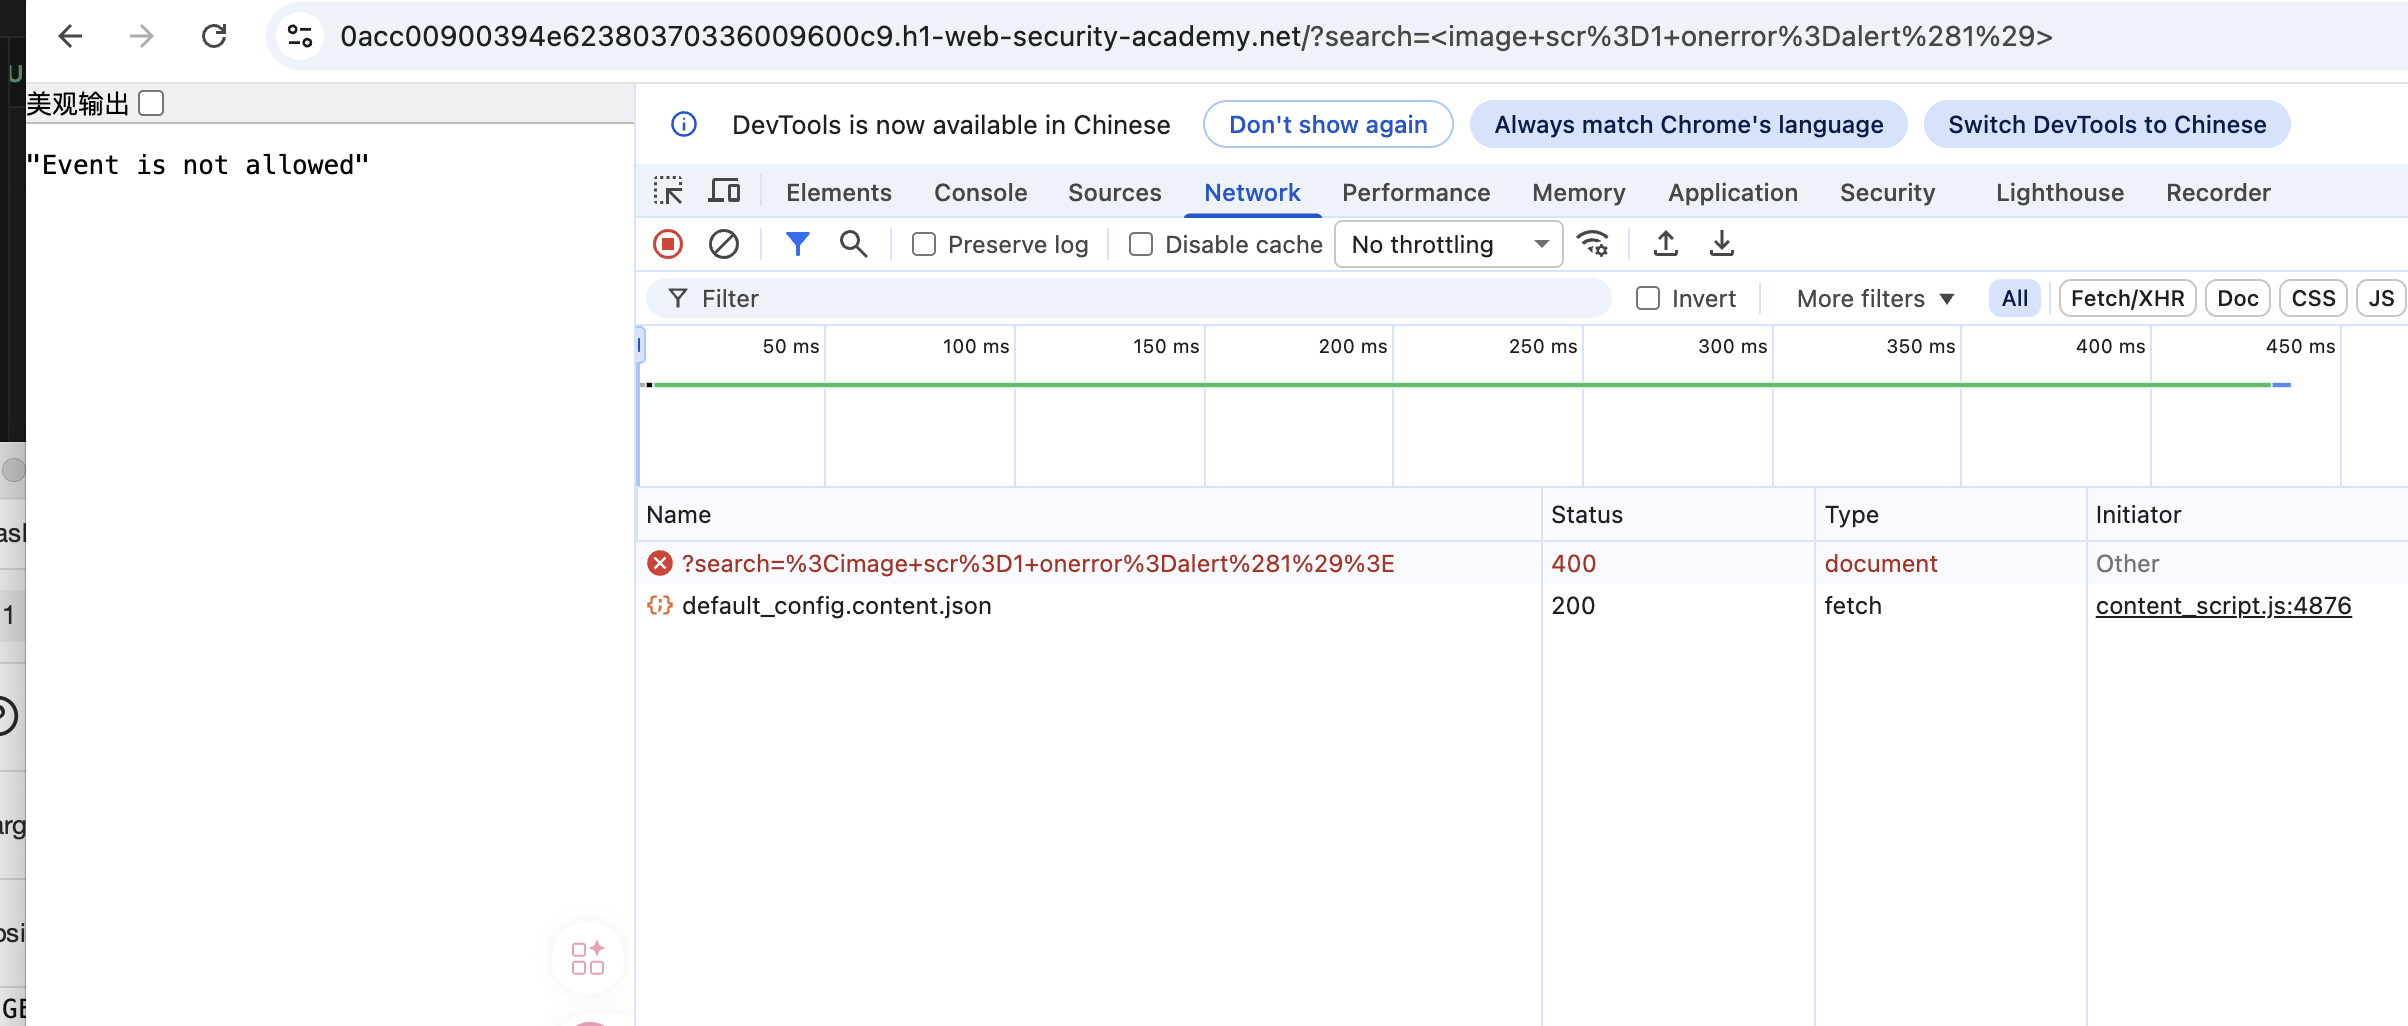Open the Security tab

click(1887, 192)
